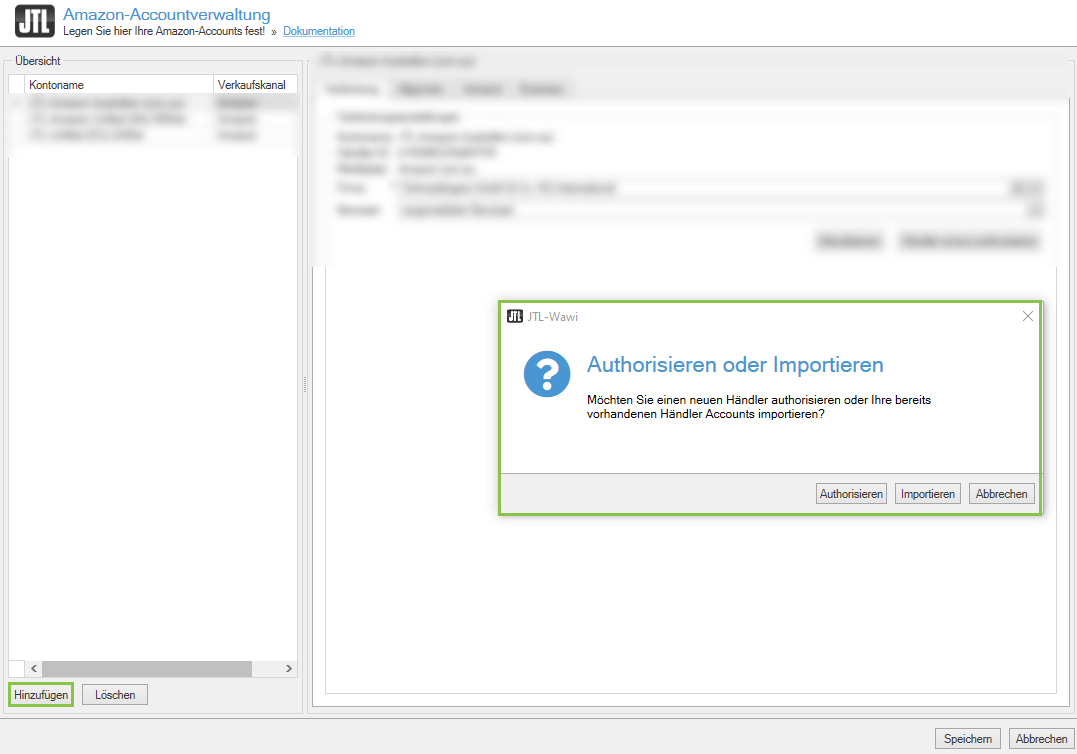1077x754 pixels.
Task: Click Hinzufügen to add an account
Action: pyautogui.click(x=41, y=694)
